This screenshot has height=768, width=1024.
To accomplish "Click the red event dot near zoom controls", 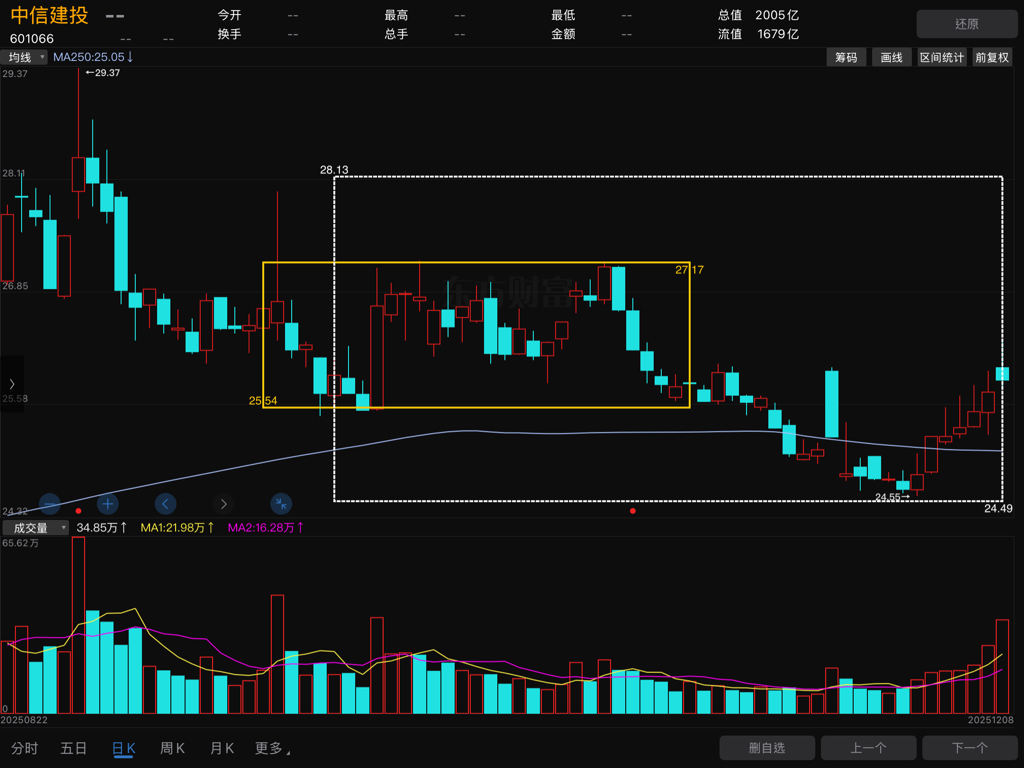I will (x=78, y=511).
